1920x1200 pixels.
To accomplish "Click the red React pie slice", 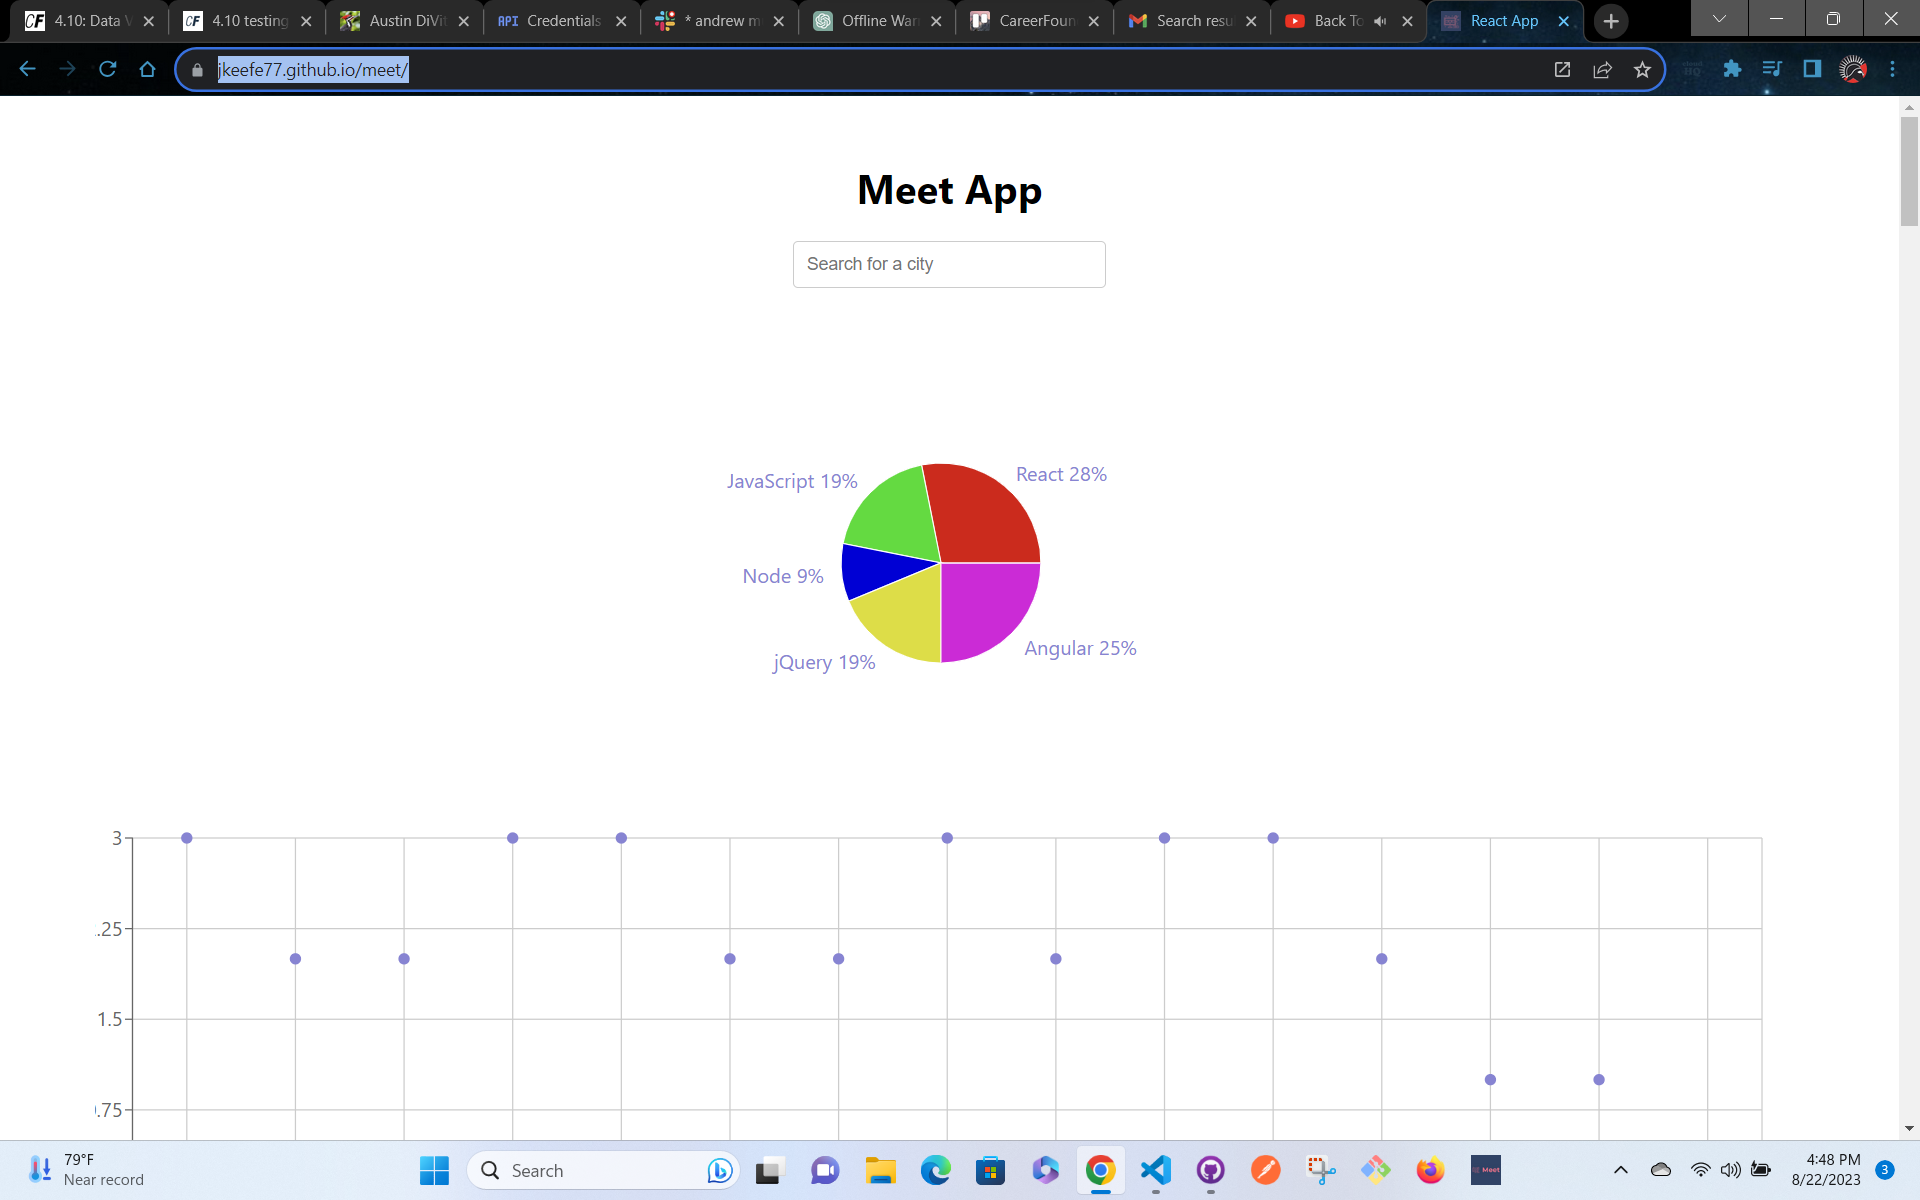I will (x=985, y=515).
